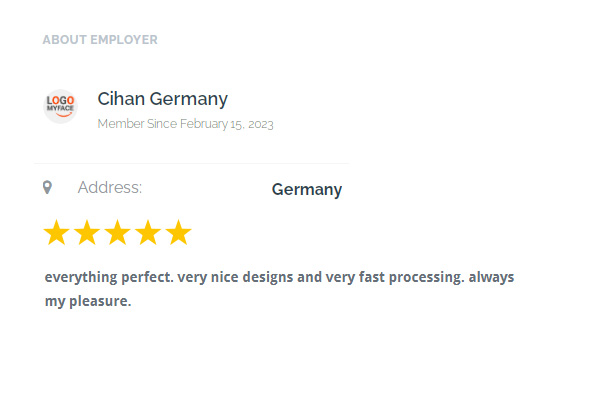Click the orange smile in the MyFace logo
600x400 pixels.
click(x=64, y=114)
